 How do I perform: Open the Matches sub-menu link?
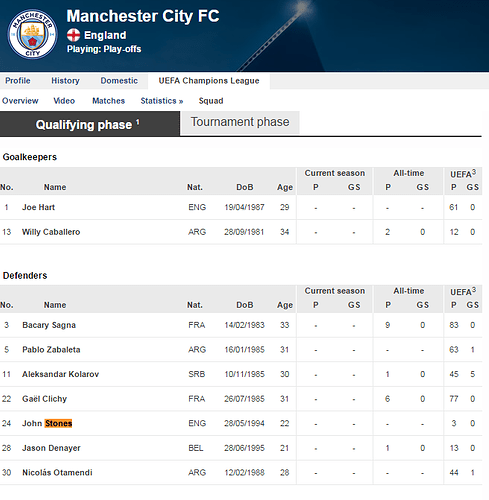pos(108,101)
